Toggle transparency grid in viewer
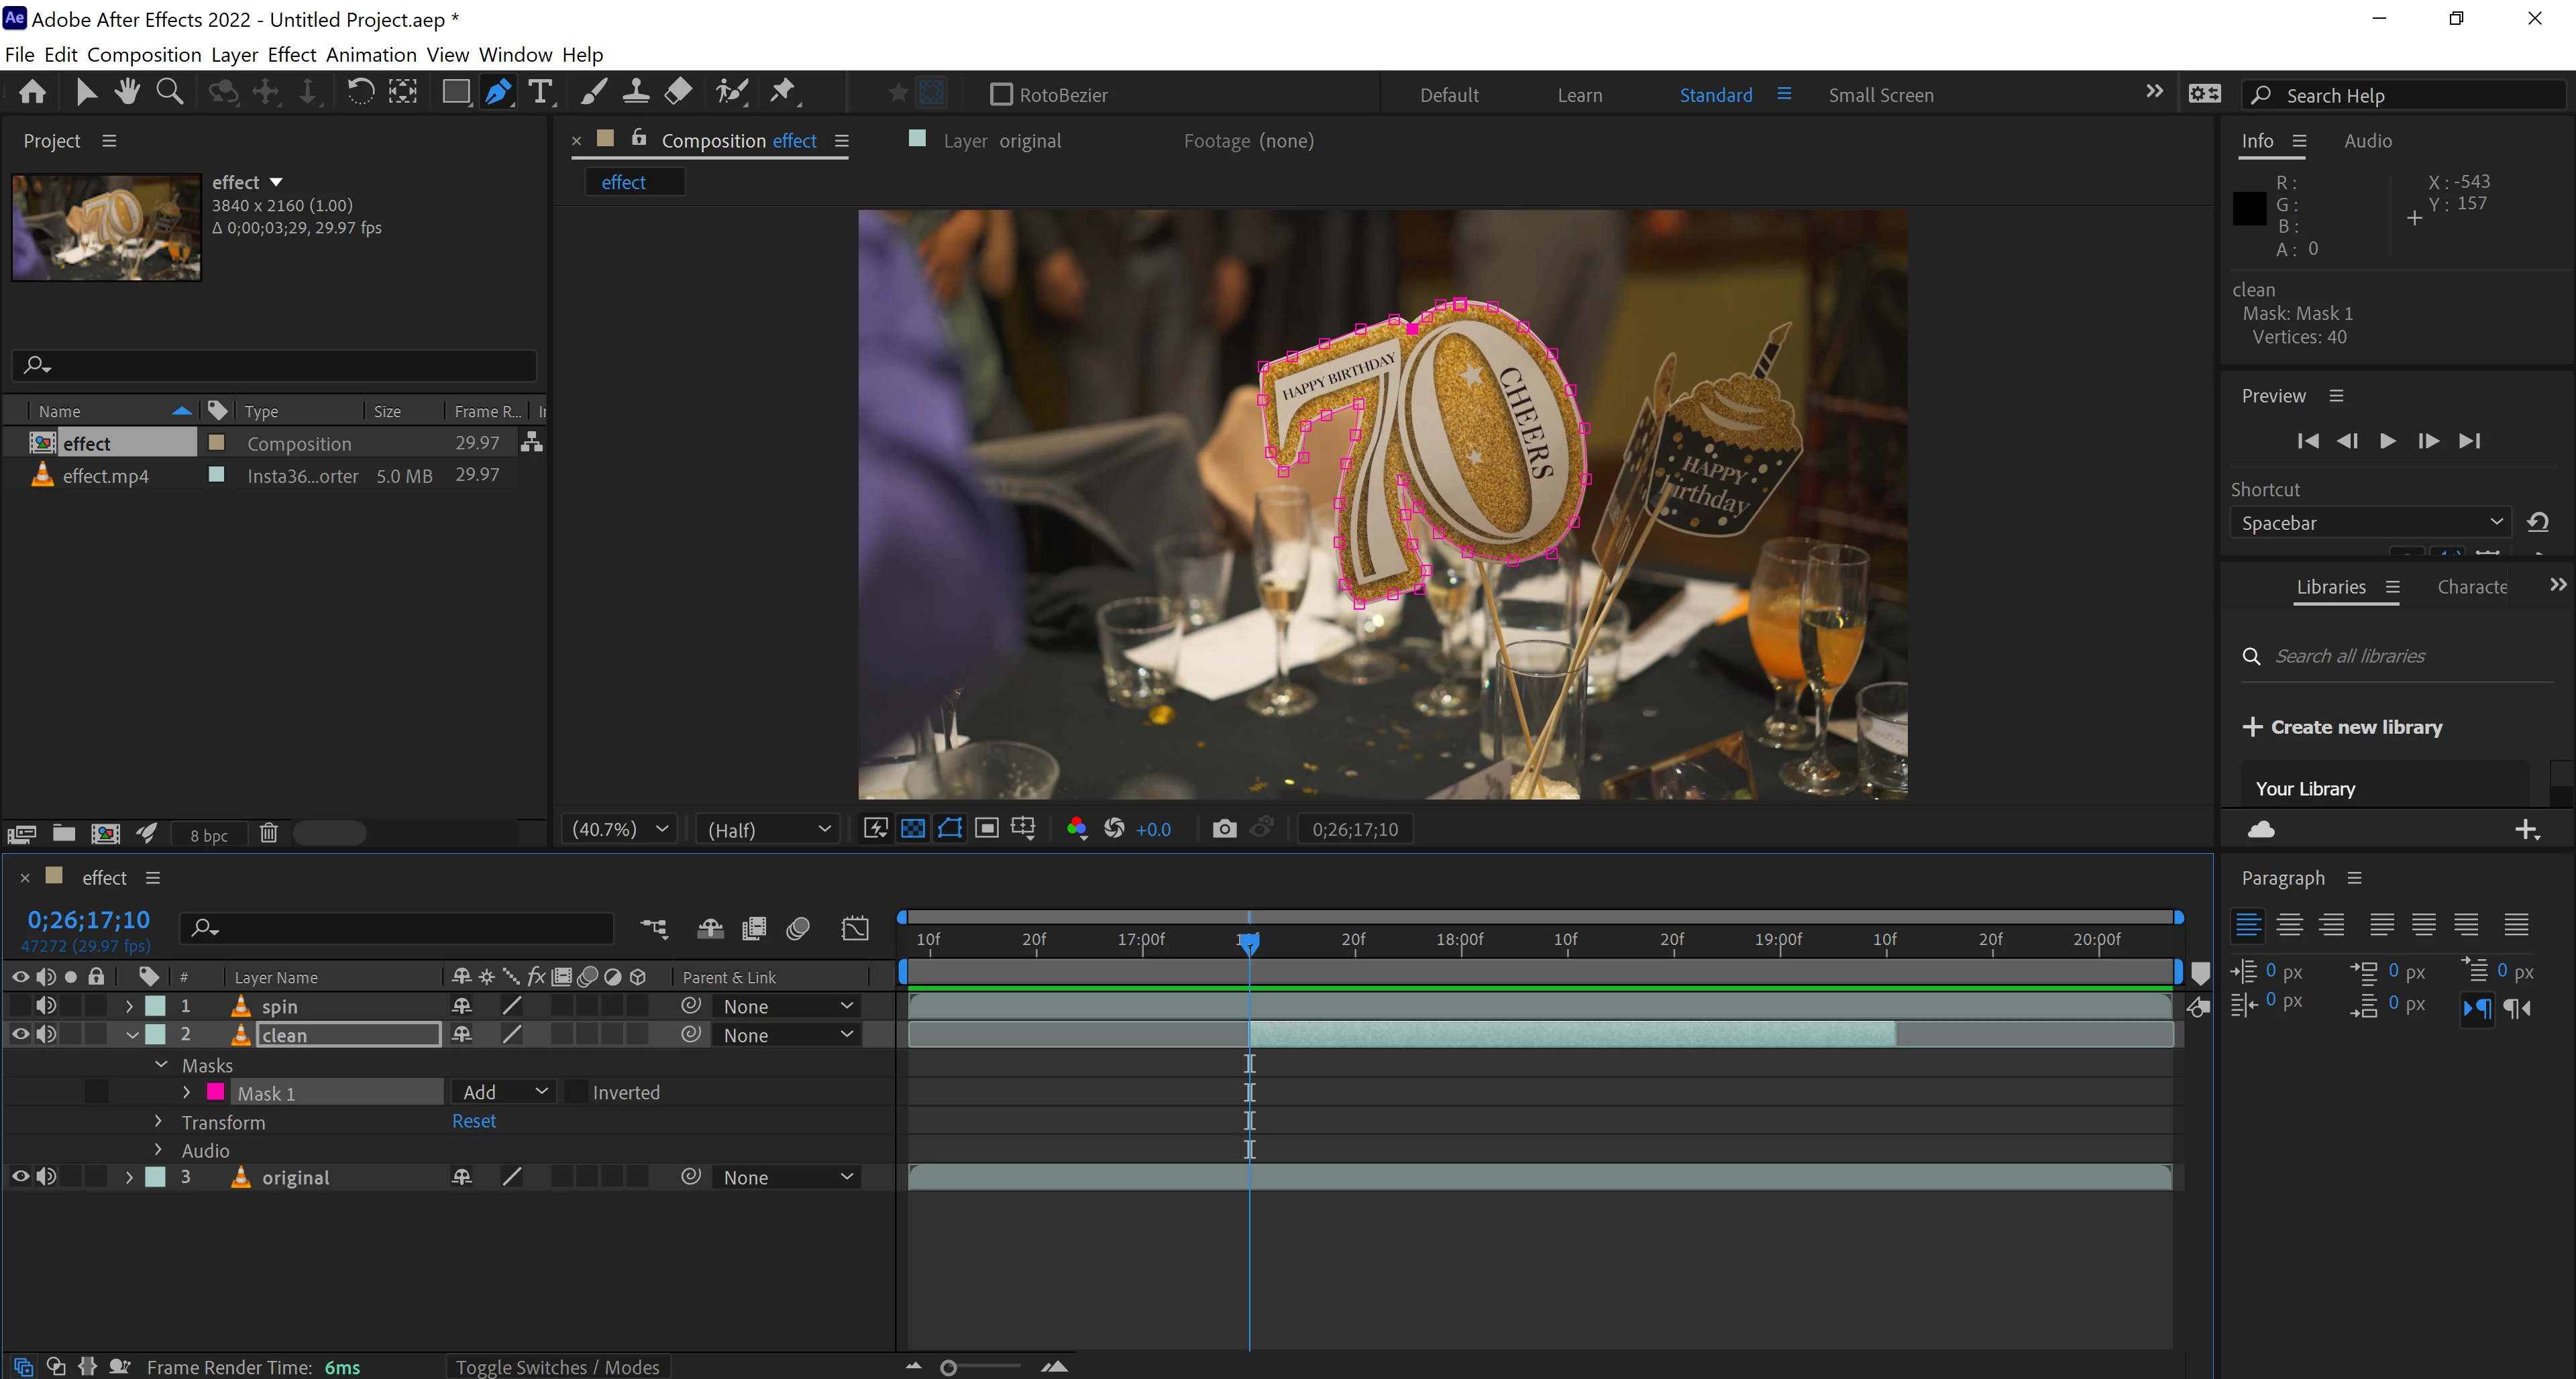Viewport: 2576px width, 1379px height. coord(912,829)
